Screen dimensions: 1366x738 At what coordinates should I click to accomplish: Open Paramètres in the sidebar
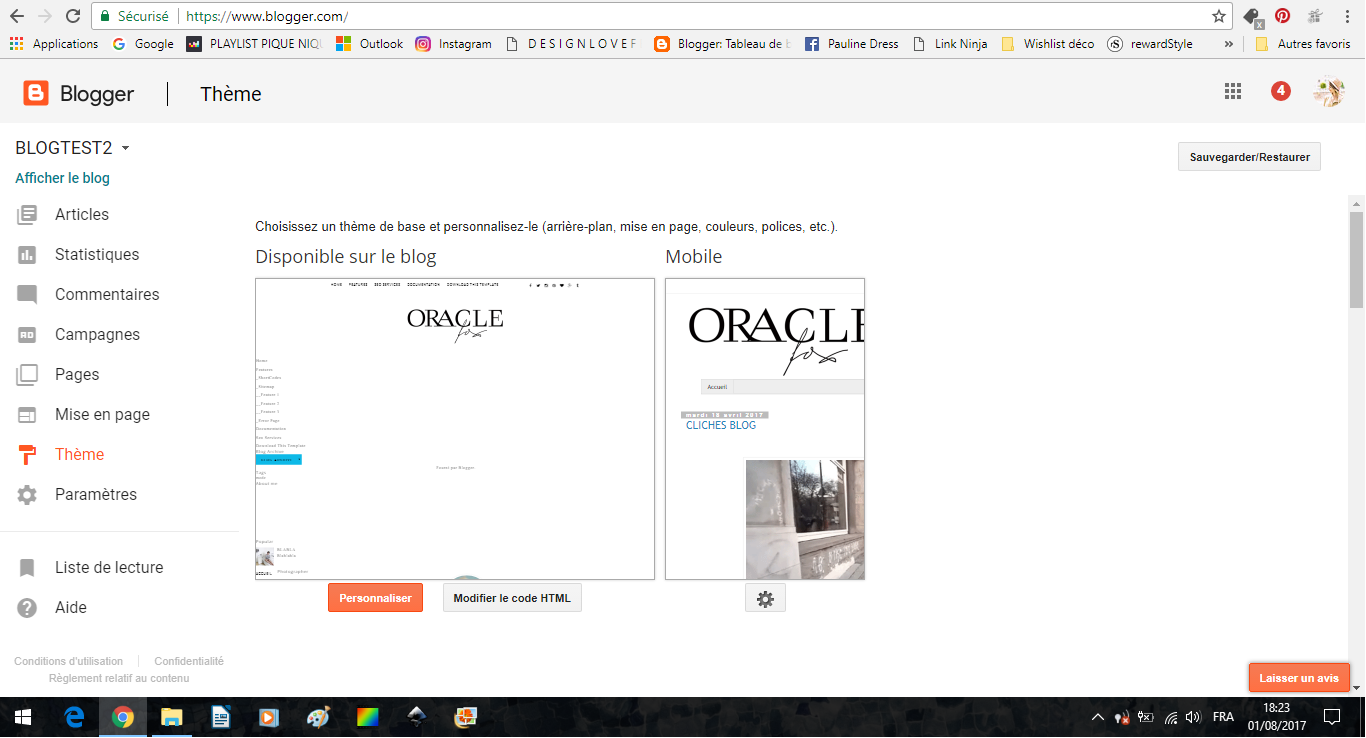(x=96, y=494)
